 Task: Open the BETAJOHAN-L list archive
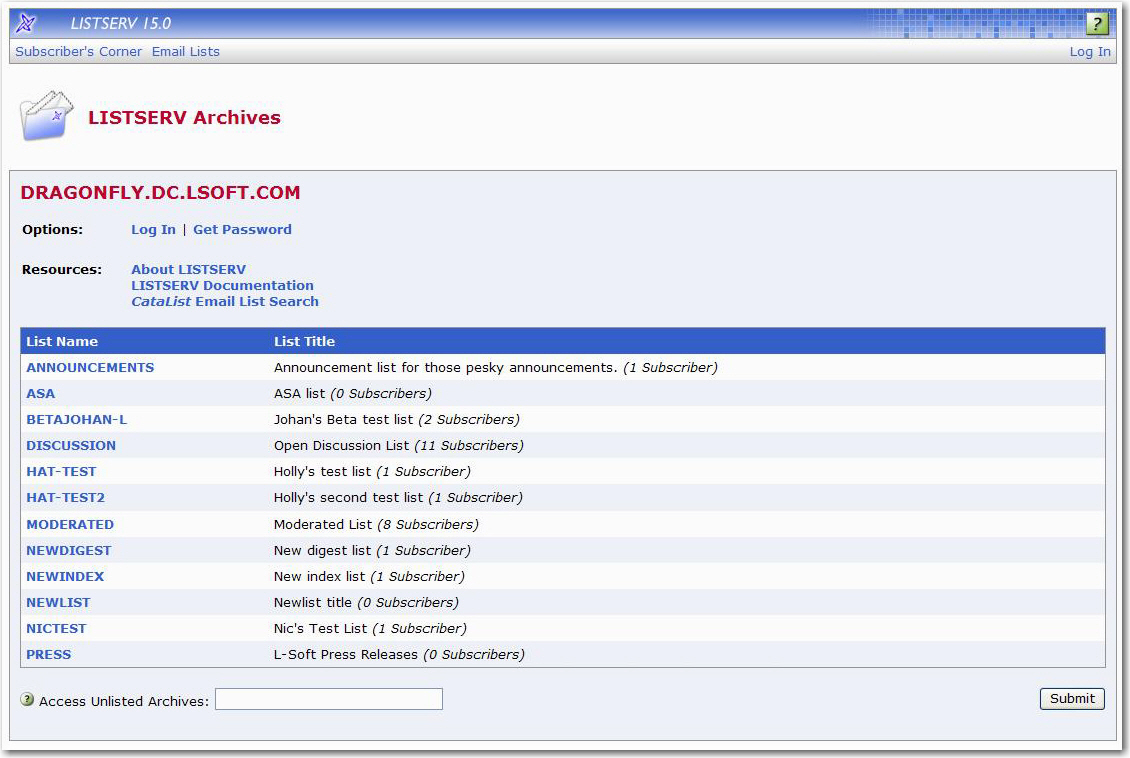76,419
